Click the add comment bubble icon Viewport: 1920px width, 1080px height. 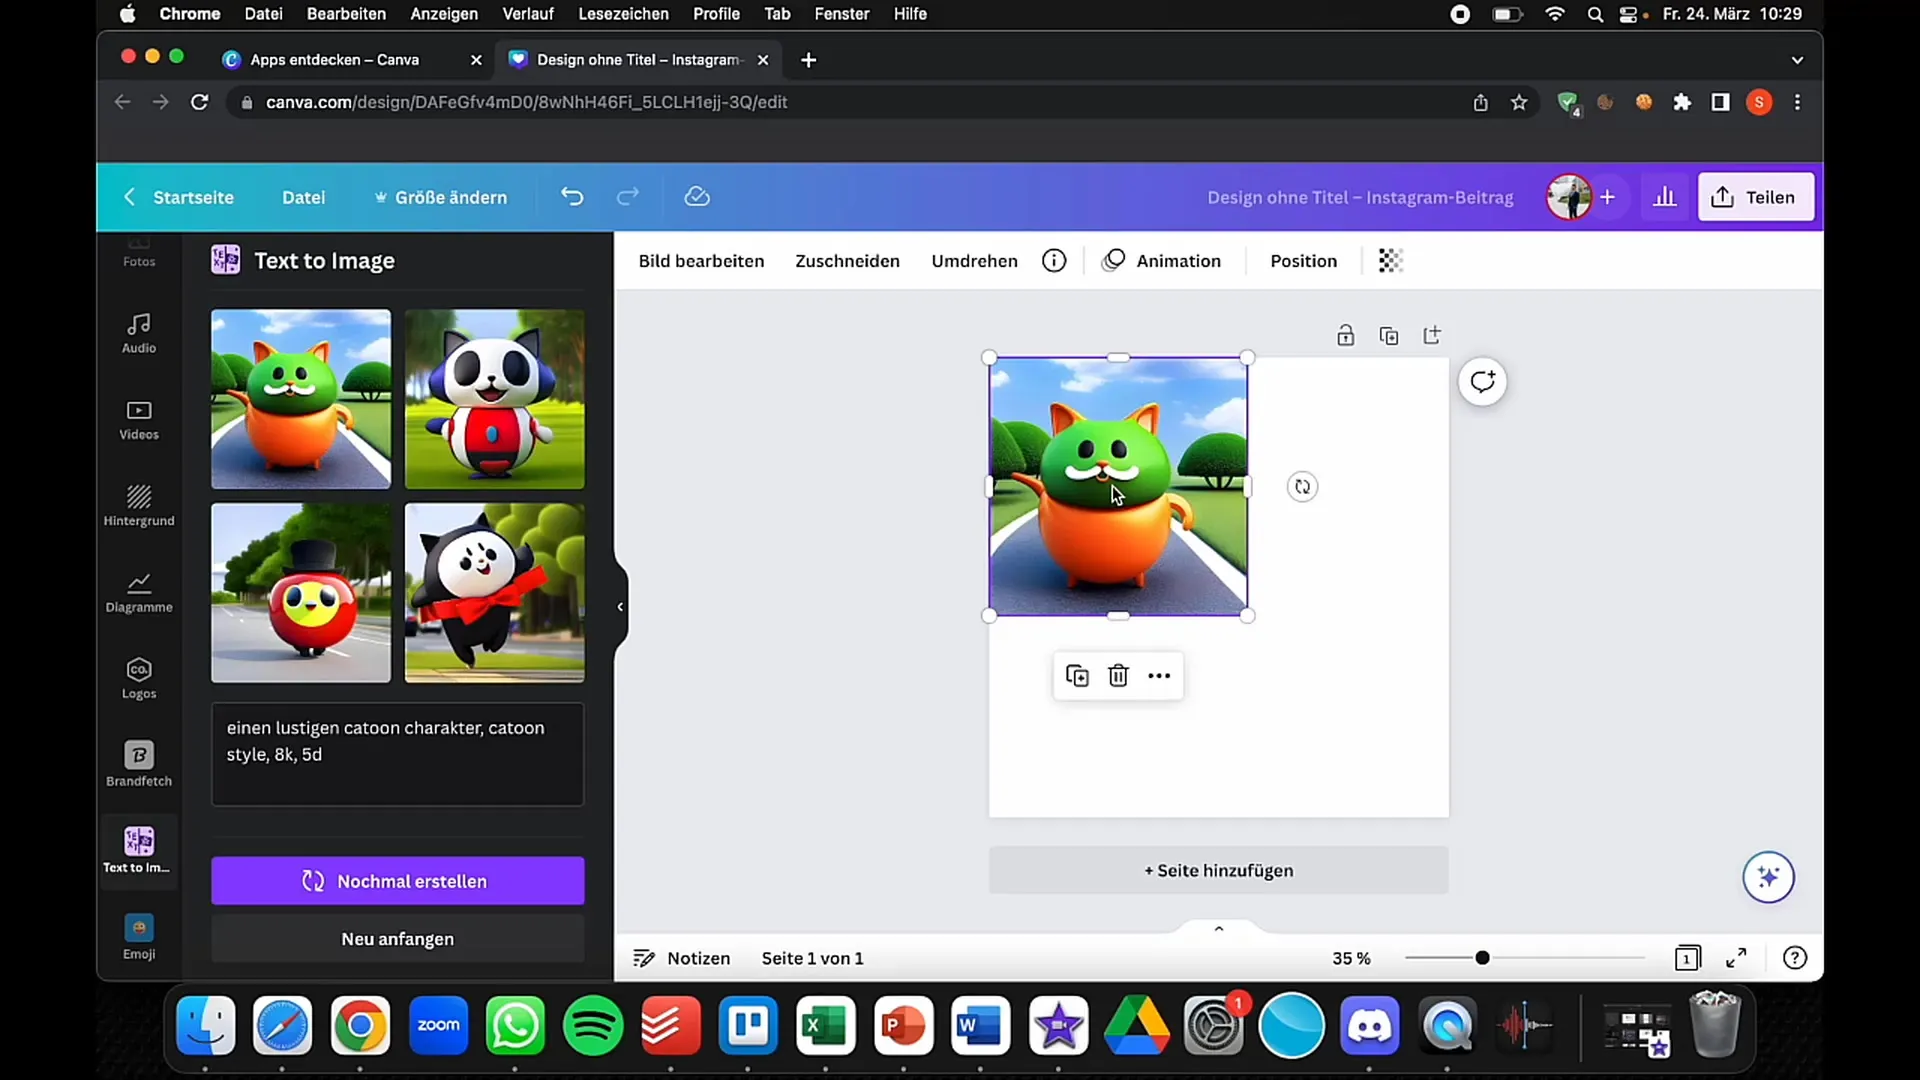pyautogui.click(x=1482, y=382)
